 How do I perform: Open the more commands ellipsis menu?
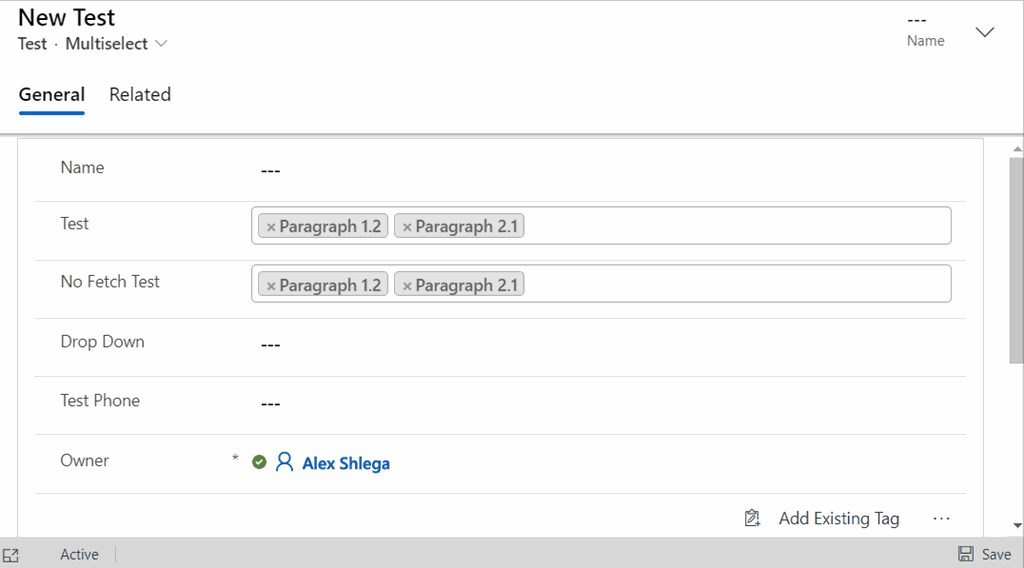[x=941, y=518]
